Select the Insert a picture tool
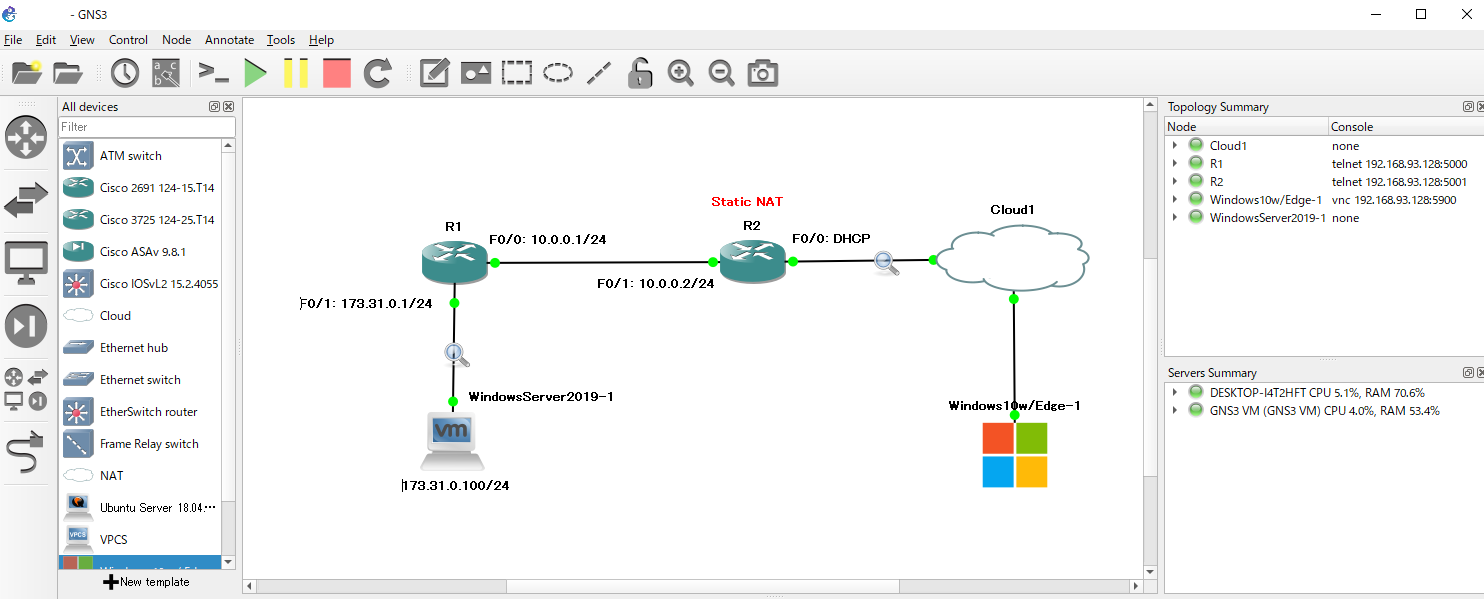1484x599 pixels. [475, 73]
